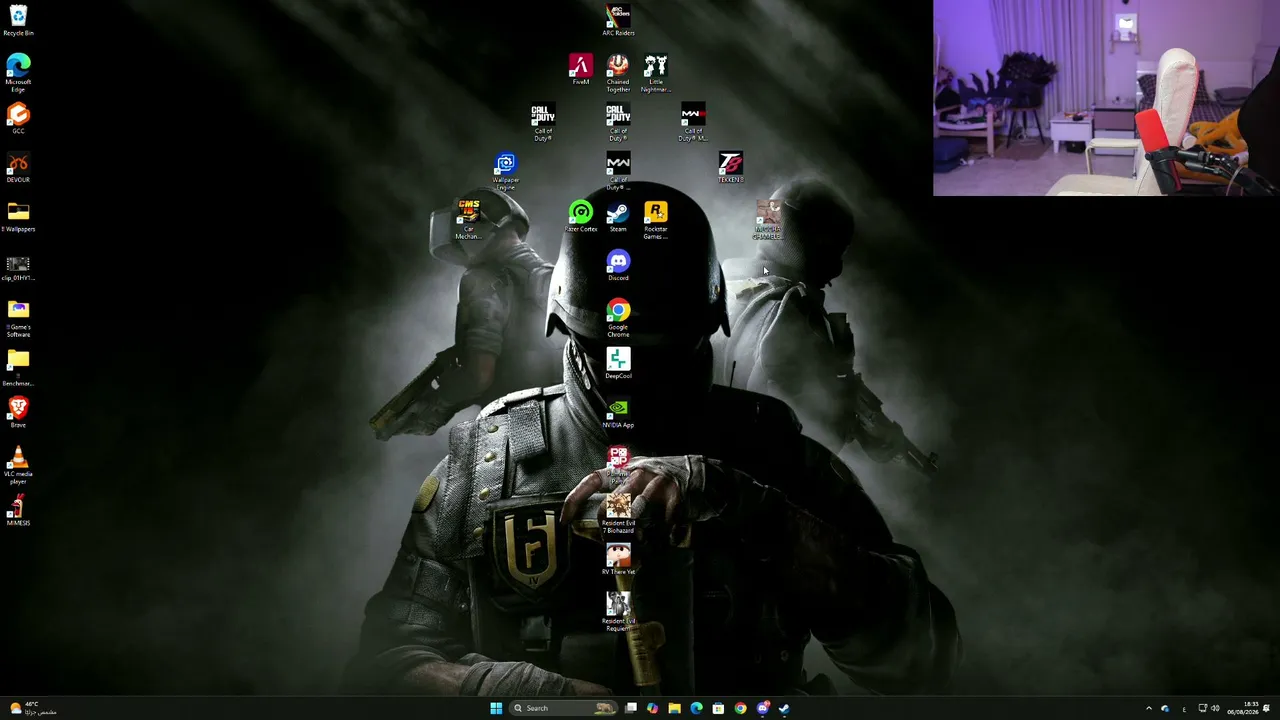Open the notifications bell in the tray

(1267, 708)
